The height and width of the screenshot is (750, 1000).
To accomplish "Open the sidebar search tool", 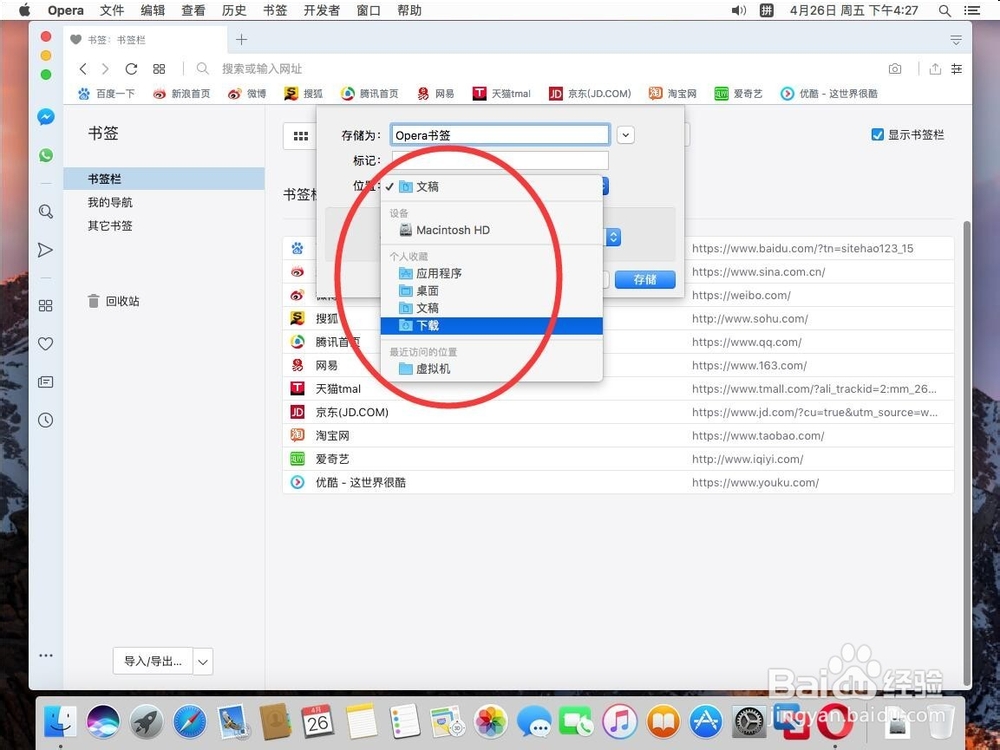I will tap(45, 211).
